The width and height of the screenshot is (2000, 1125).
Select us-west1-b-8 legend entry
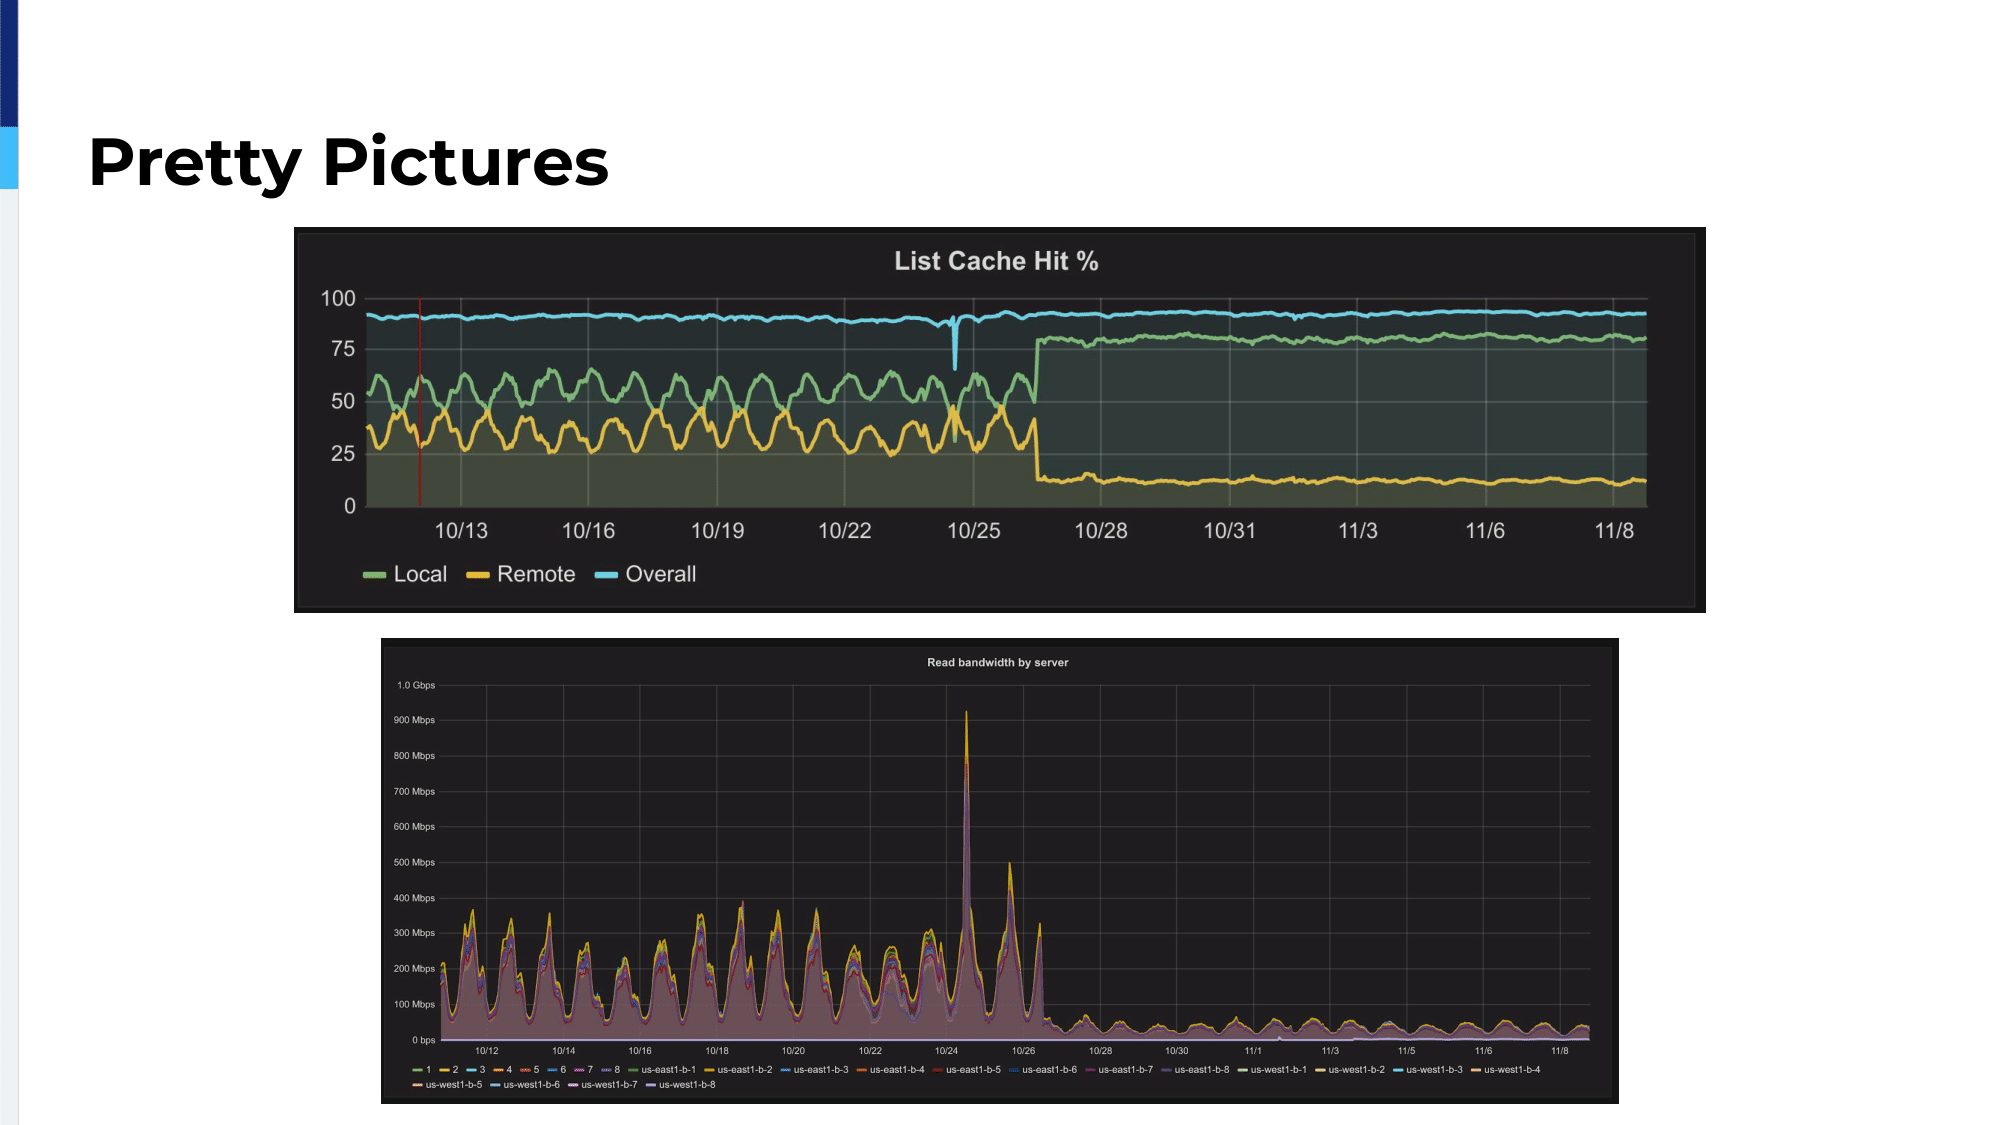(x=687, y=1085)
